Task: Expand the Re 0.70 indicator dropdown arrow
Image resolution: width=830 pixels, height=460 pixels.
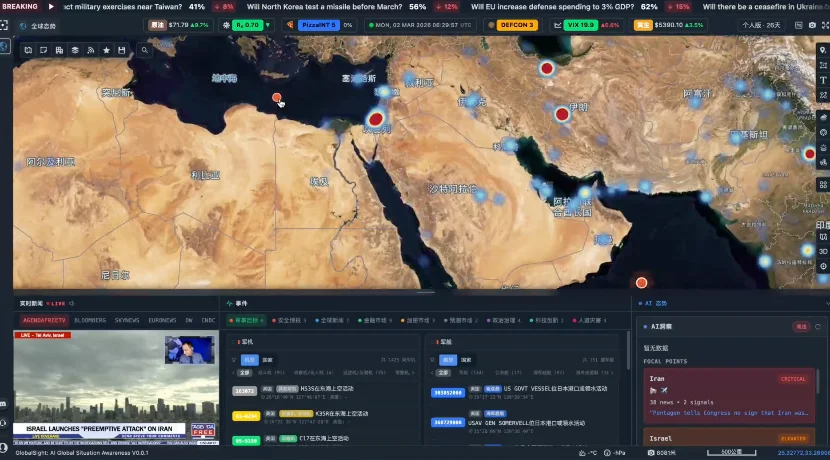Action: pos(266,25)
